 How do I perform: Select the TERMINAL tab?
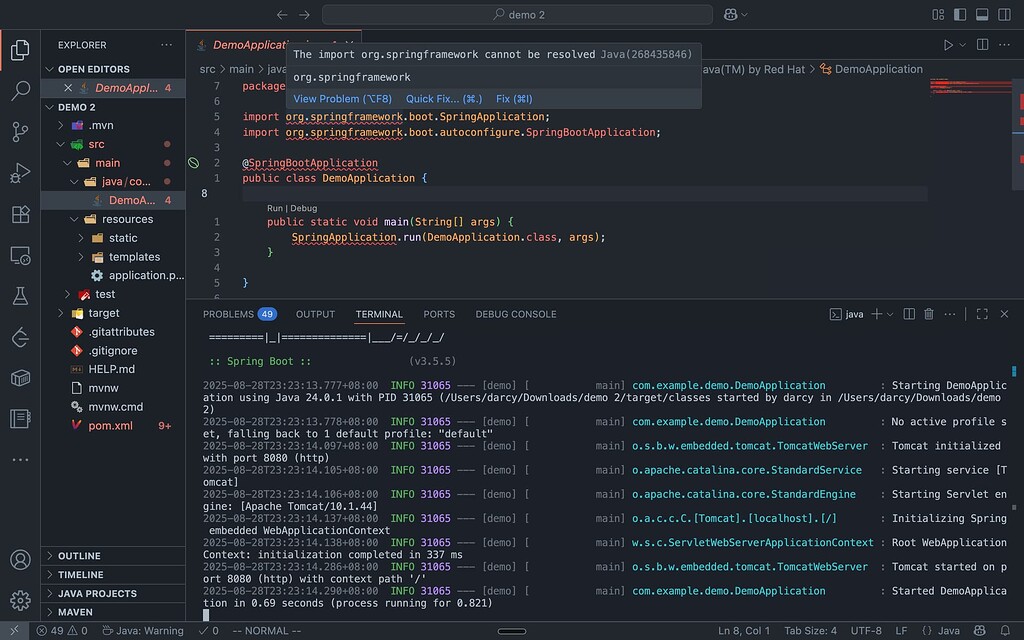379,314
